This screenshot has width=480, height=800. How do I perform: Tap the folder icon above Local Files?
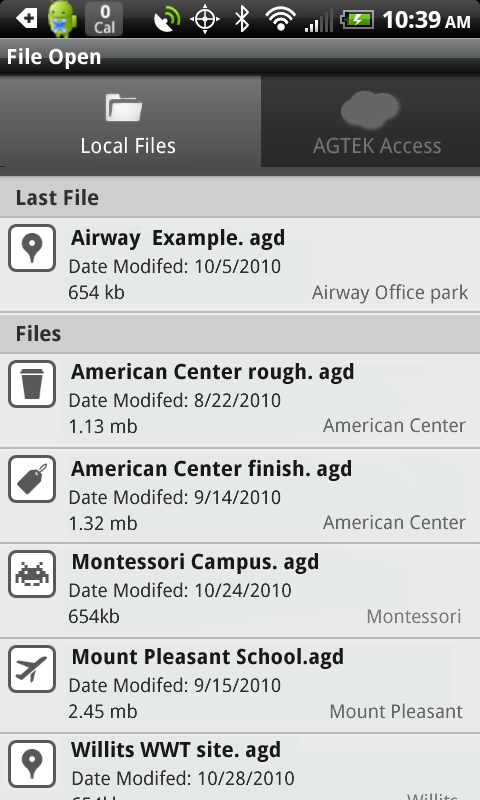124,108
